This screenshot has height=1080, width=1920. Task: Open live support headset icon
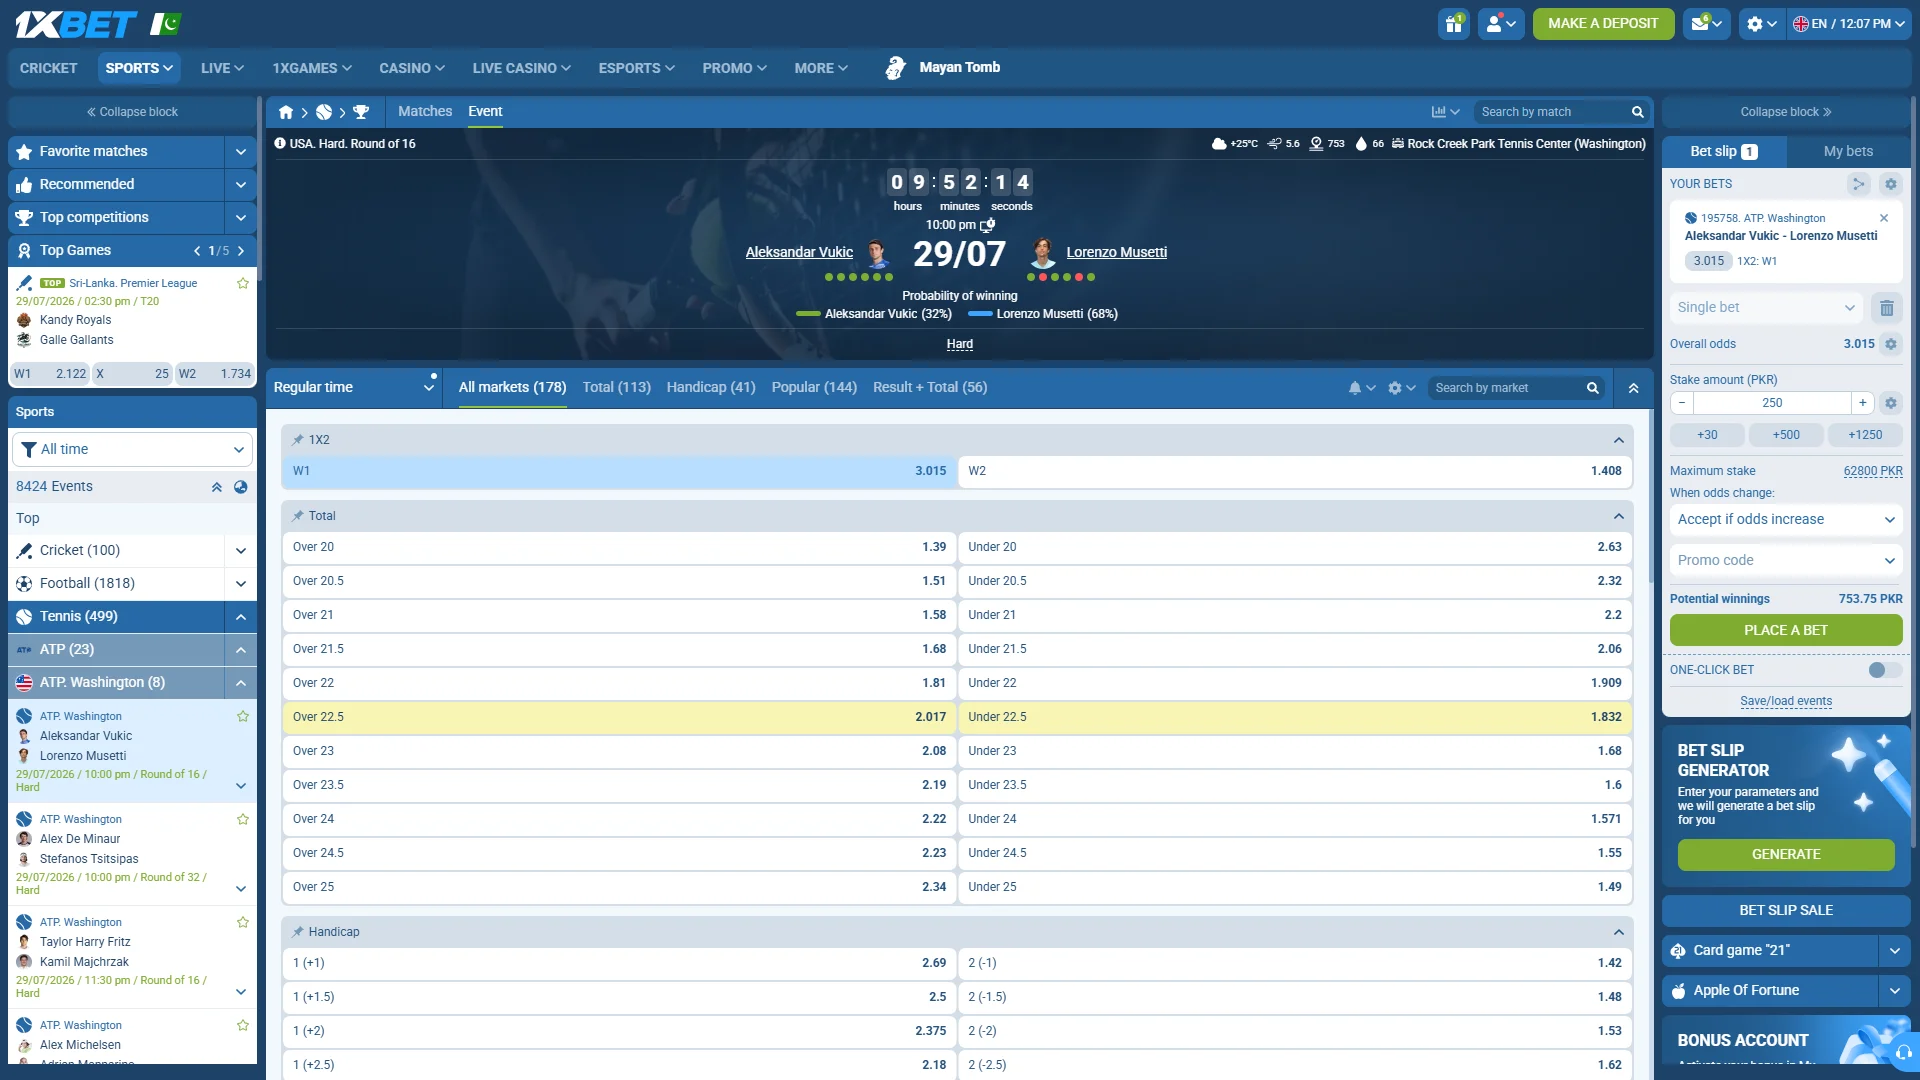pyautogui.click(x=1902, y=1052)
